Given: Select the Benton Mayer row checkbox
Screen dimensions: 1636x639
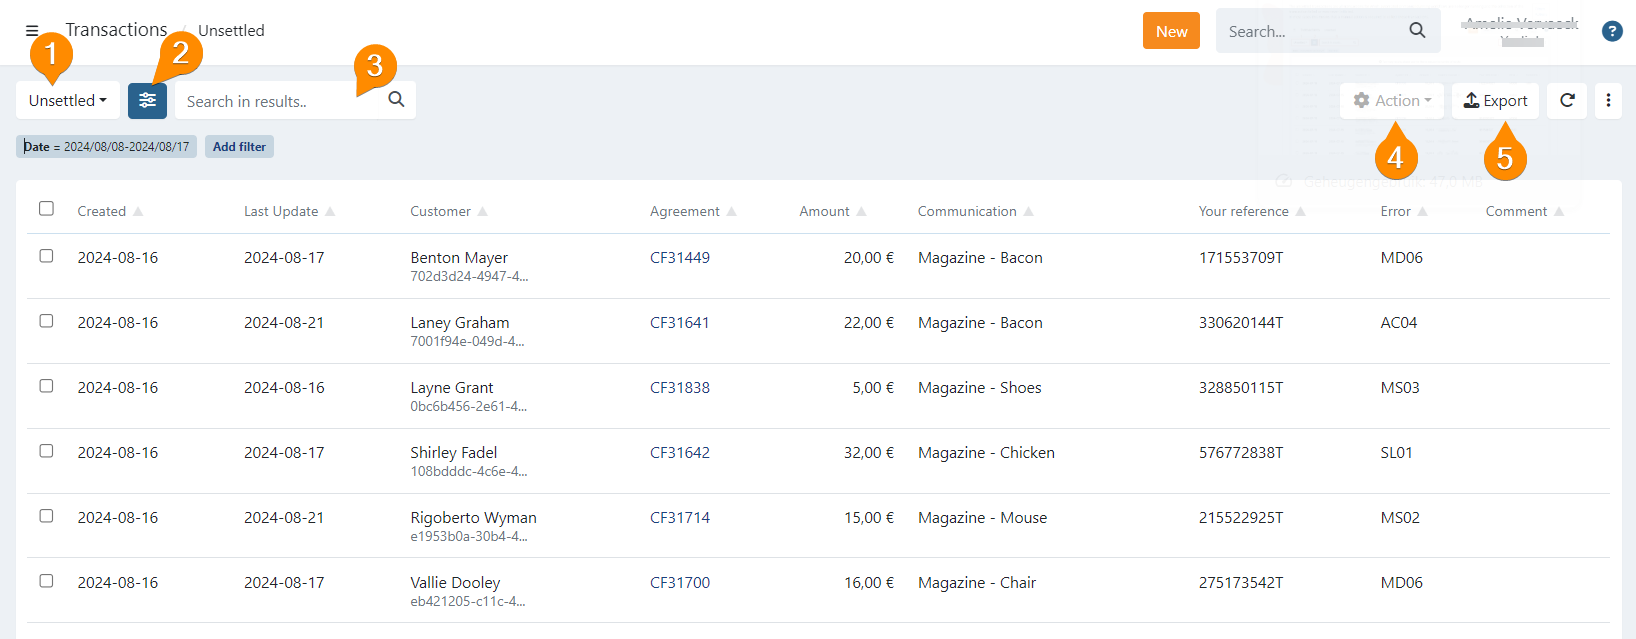Looking at the screenshot, I should point(46,256).
